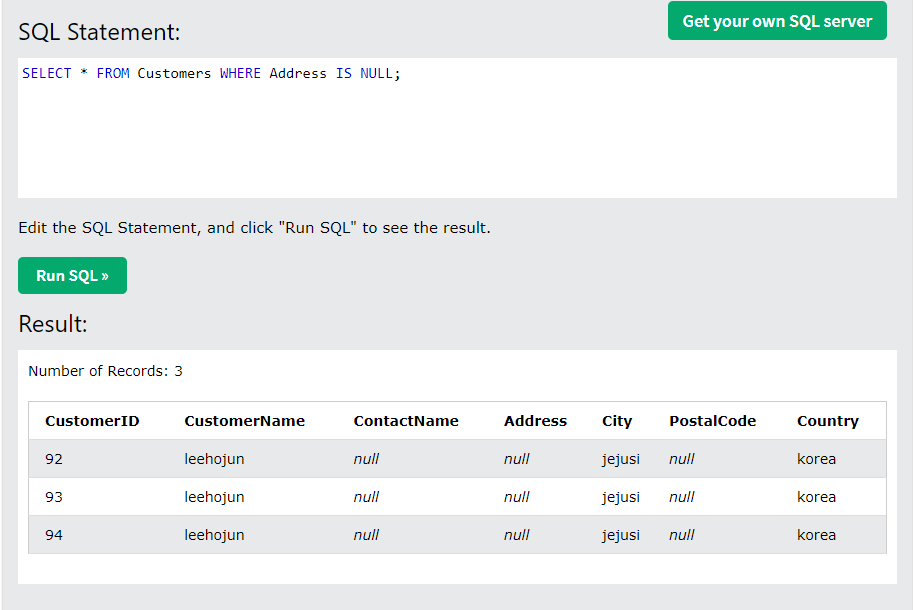Image resolution: width=913 pixels, height=610 pixels.
Task: Click jejusi in row 94
Action: point(621,535)
